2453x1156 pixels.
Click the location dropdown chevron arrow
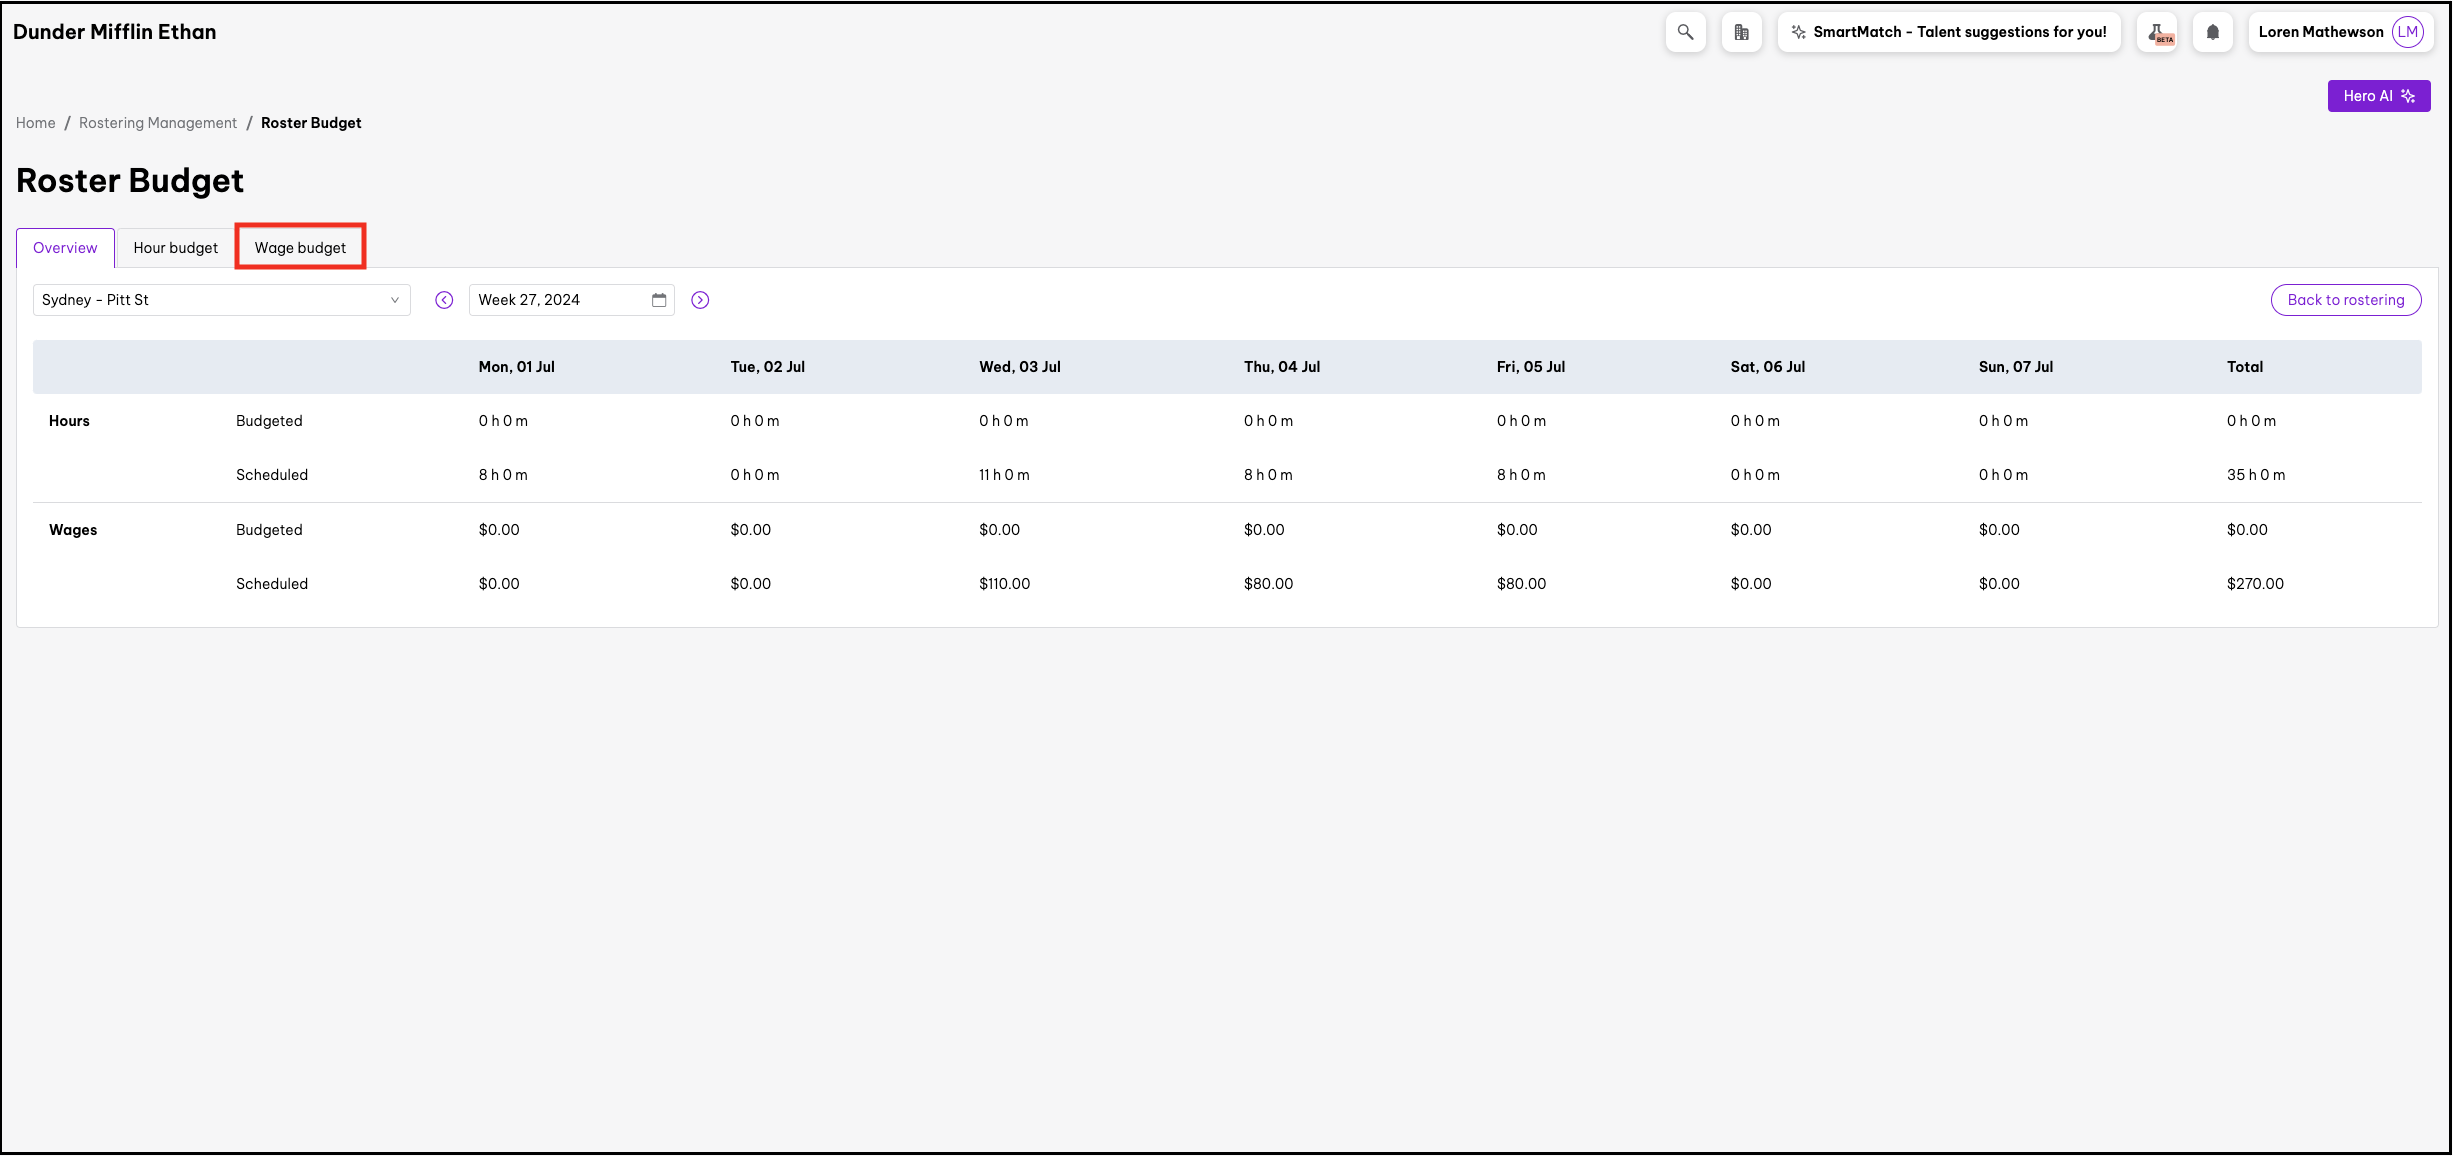pos(395,300)
